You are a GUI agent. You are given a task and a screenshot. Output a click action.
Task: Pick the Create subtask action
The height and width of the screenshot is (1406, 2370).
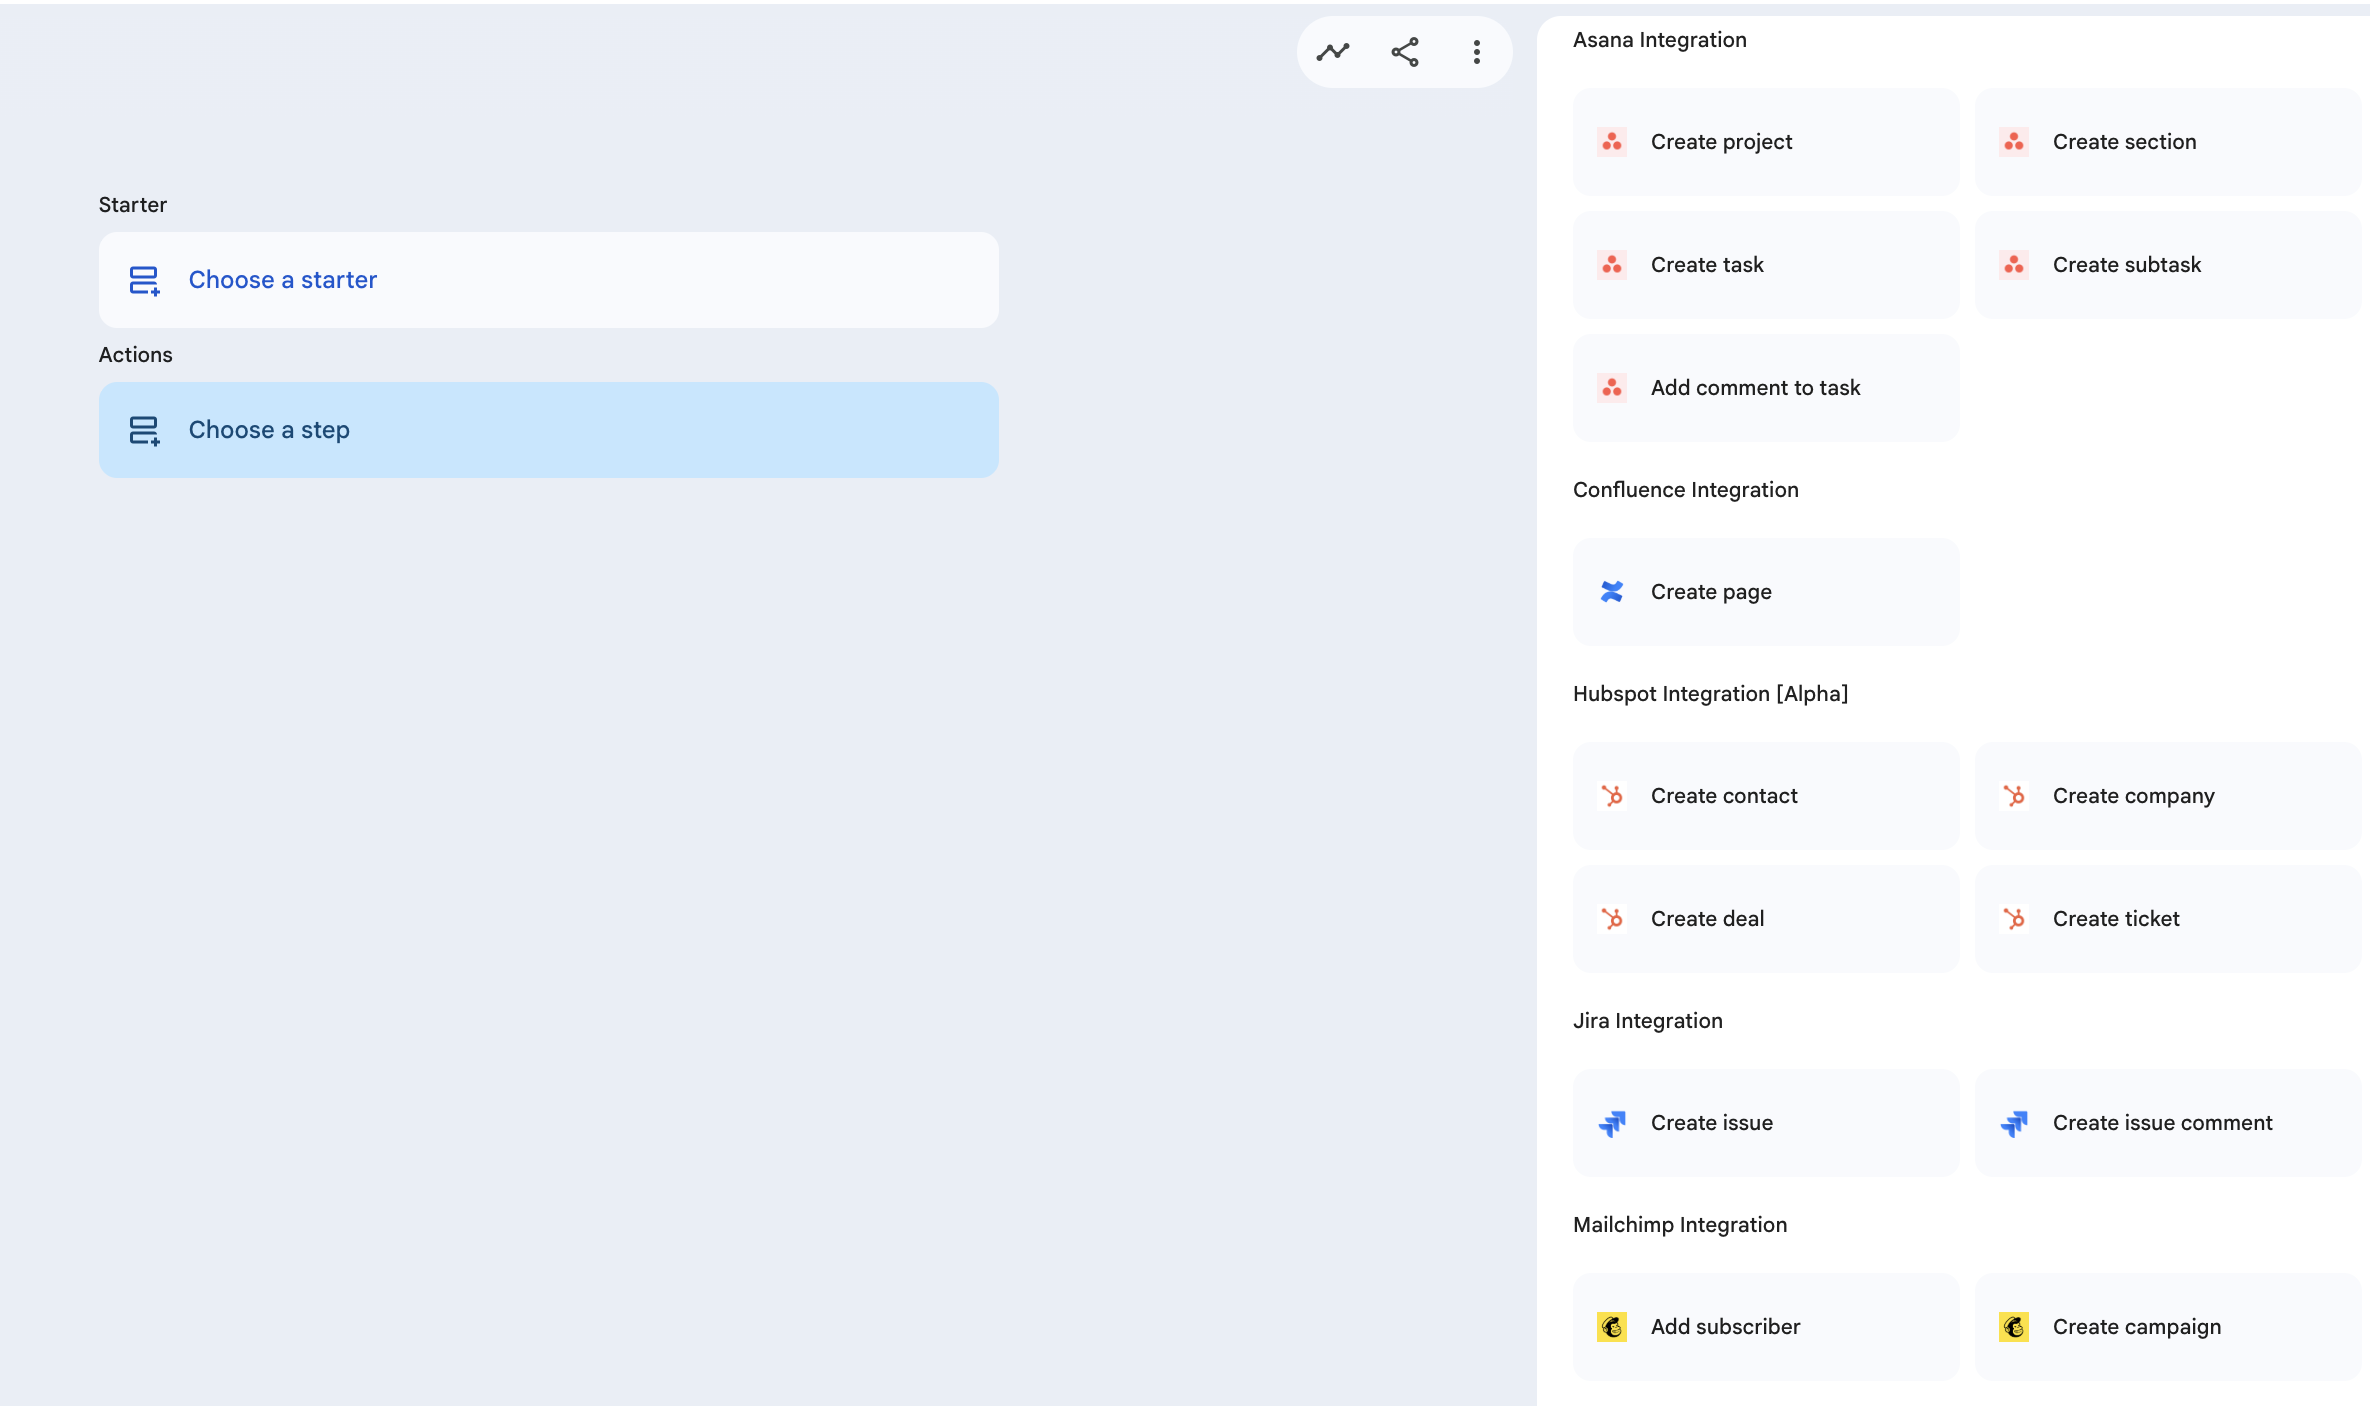click(x=2167, y=265)
